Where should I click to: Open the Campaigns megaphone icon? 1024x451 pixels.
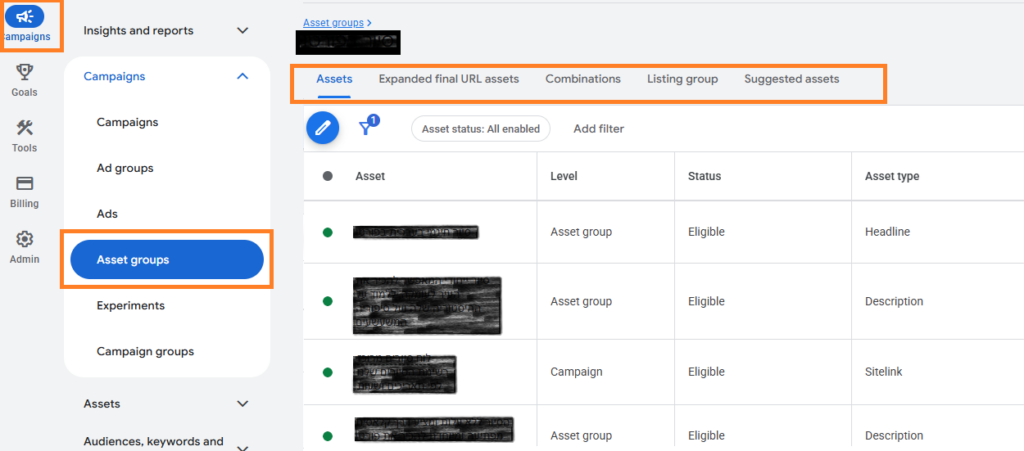click(x=25, y=17)
